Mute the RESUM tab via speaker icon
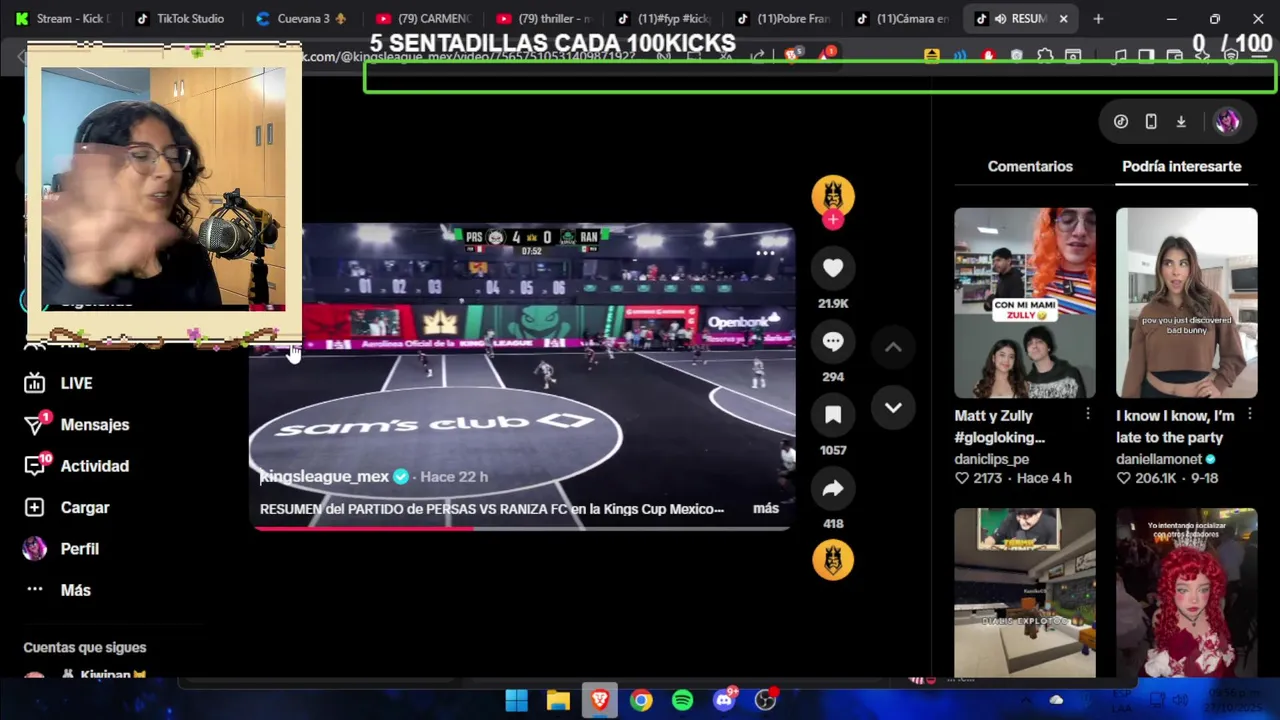This screenshot has height=720, width=1280. [x=1000, y=18]
